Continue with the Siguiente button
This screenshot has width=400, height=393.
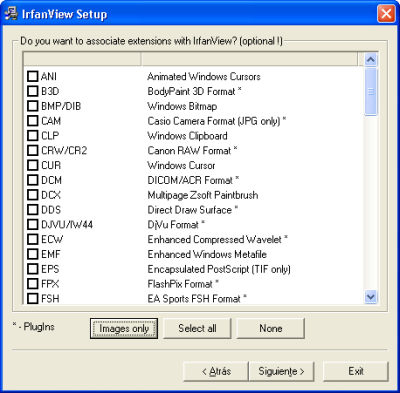281,371
